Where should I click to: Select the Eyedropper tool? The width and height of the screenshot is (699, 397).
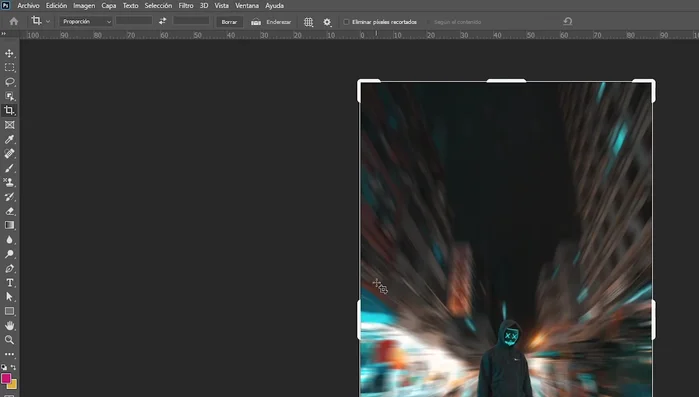[x=9, y=139]
